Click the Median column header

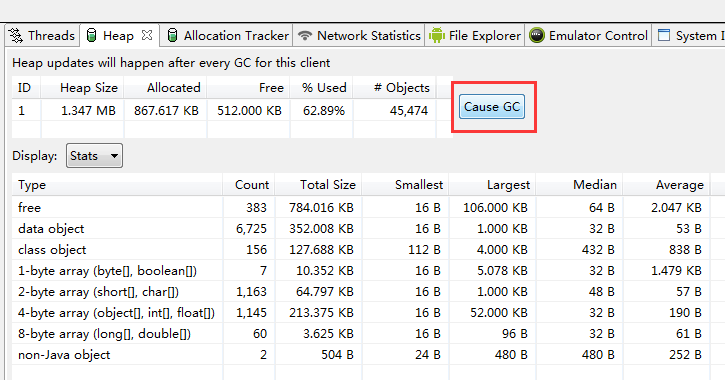point(580,185)
